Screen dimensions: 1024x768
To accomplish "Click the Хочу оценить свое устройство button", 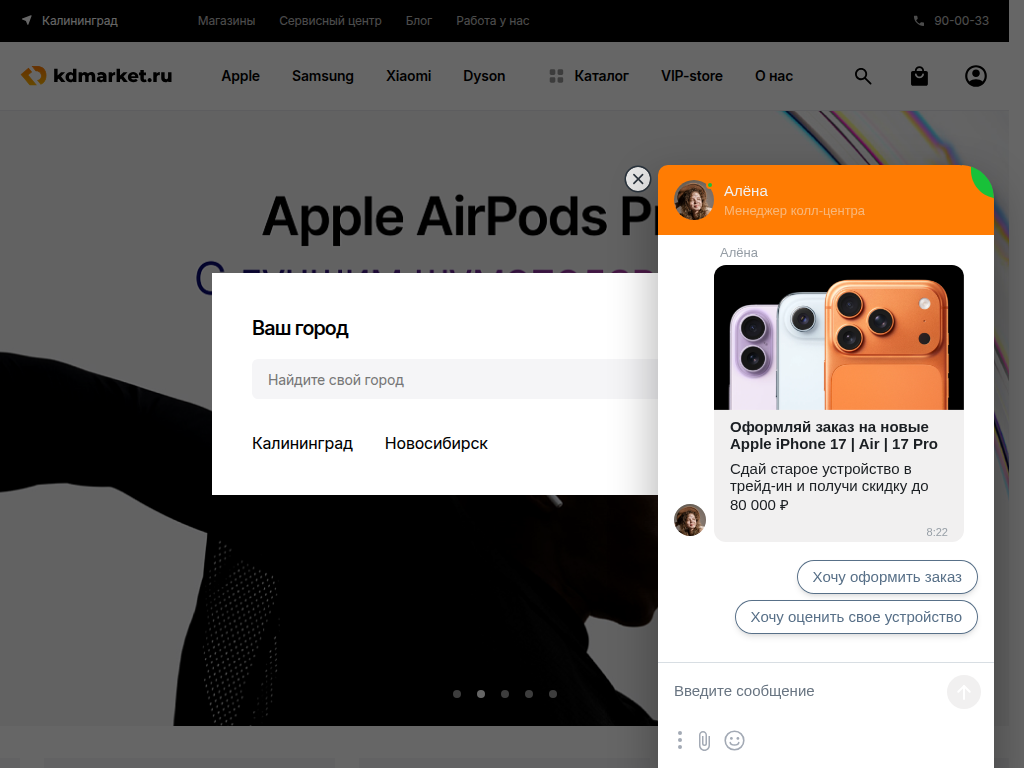I will pos(855,617).
